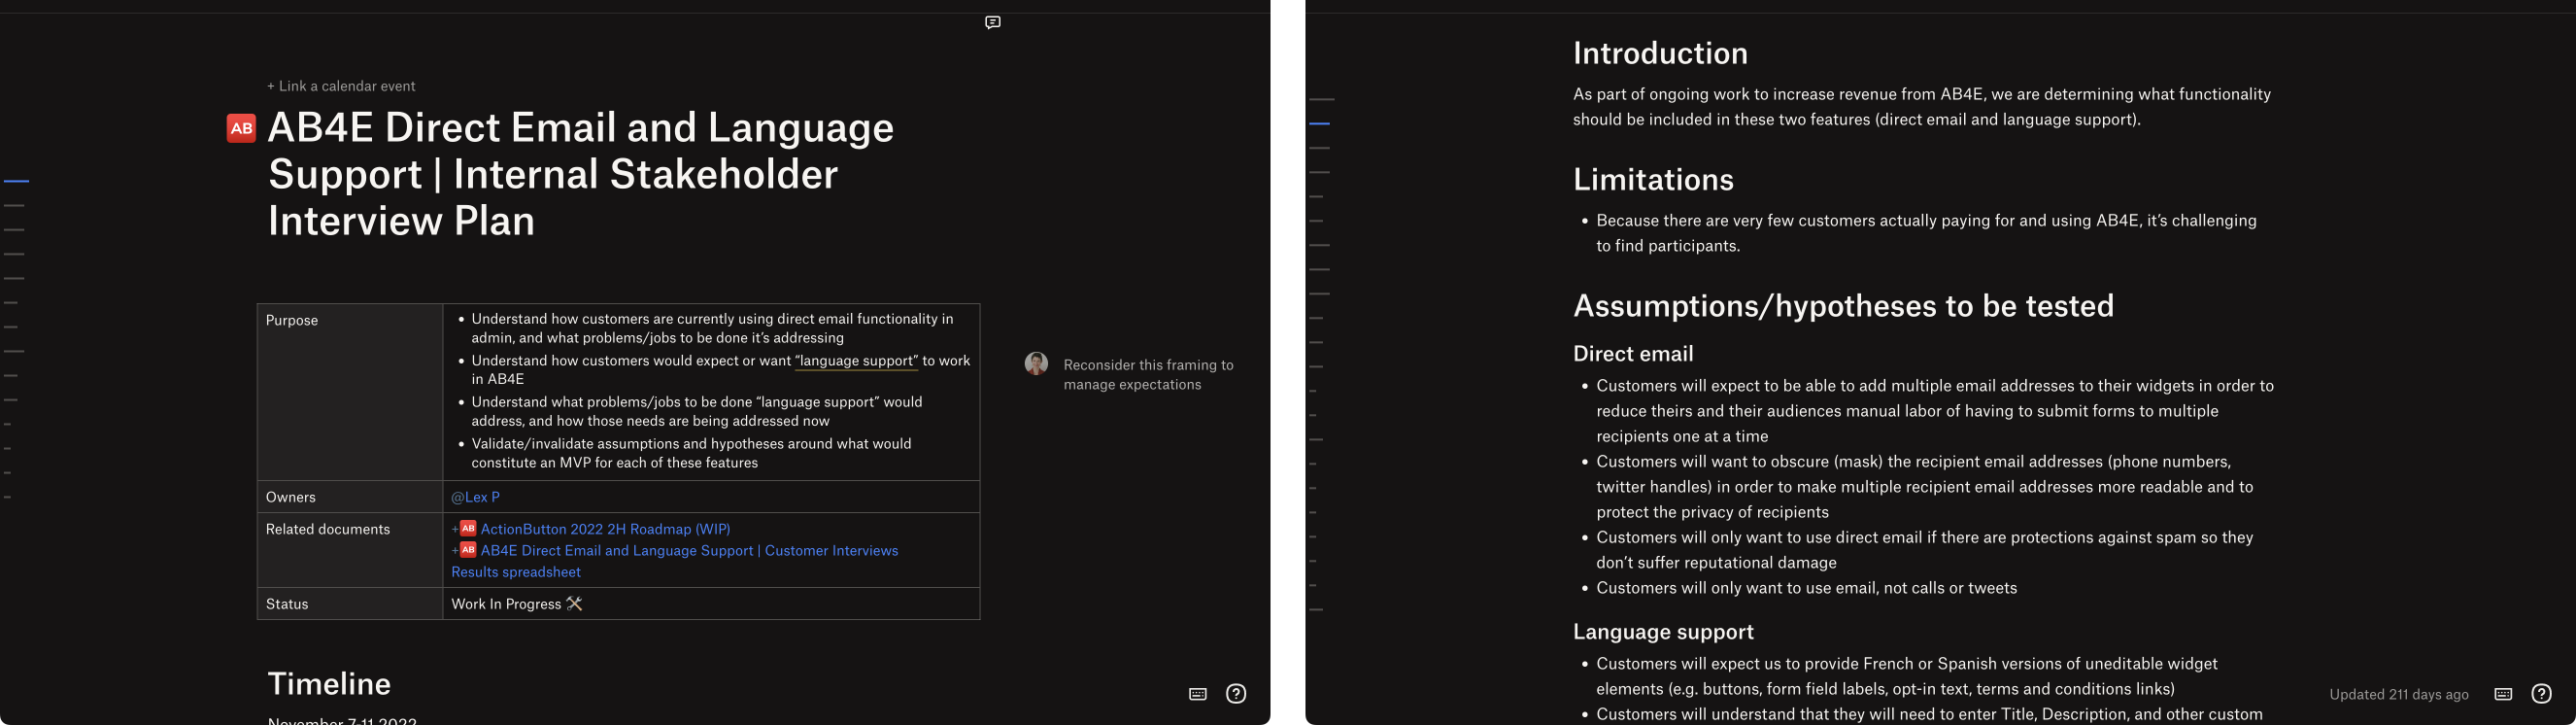Click the "Purpose" table cell
Screen dimensions: 2576x725
tap(350, 392)
